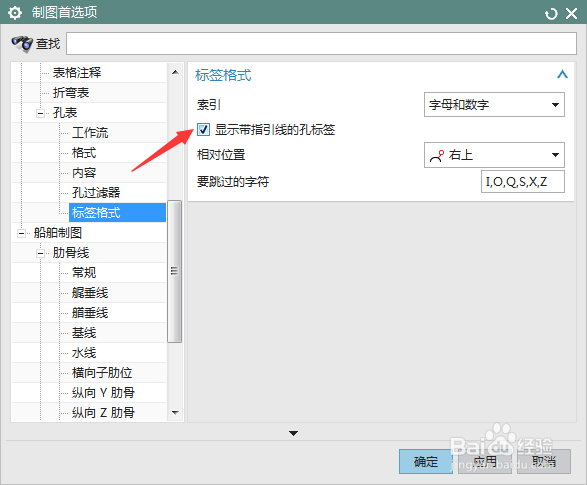Image resolution: width=587 pixels, height=485 pixels.
Task: Open 格式 under 孔表
Action: click(x=84, y=153)
